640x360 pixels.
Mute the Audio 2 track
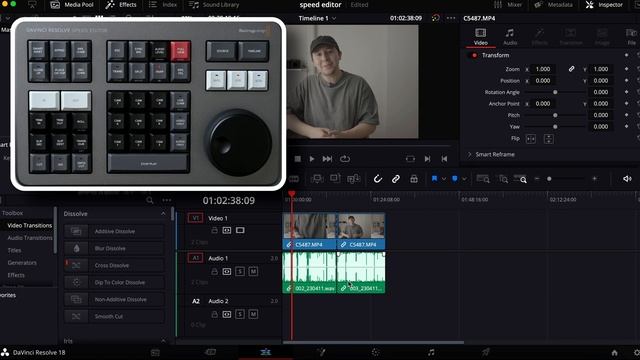pos(253,314)
